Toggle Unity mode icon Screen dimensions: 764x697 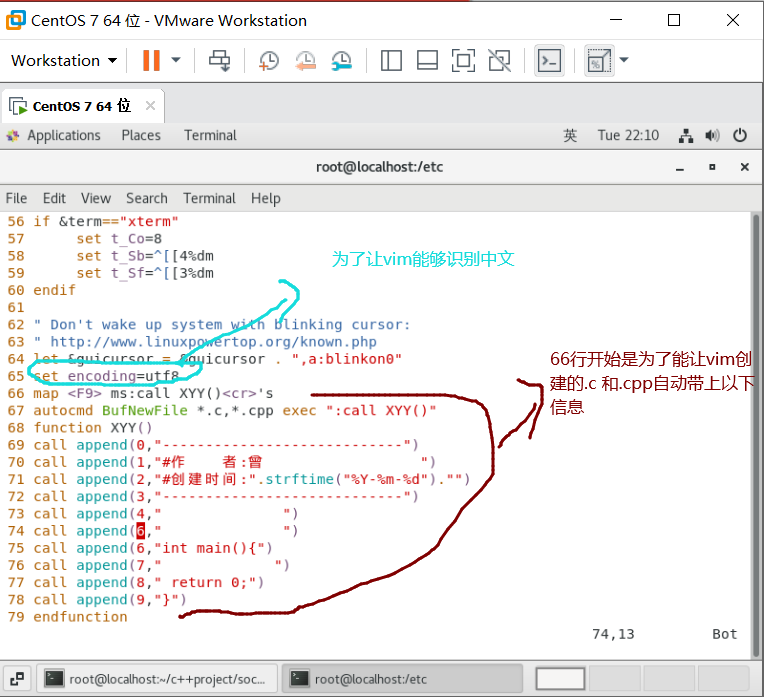[499, 60]
